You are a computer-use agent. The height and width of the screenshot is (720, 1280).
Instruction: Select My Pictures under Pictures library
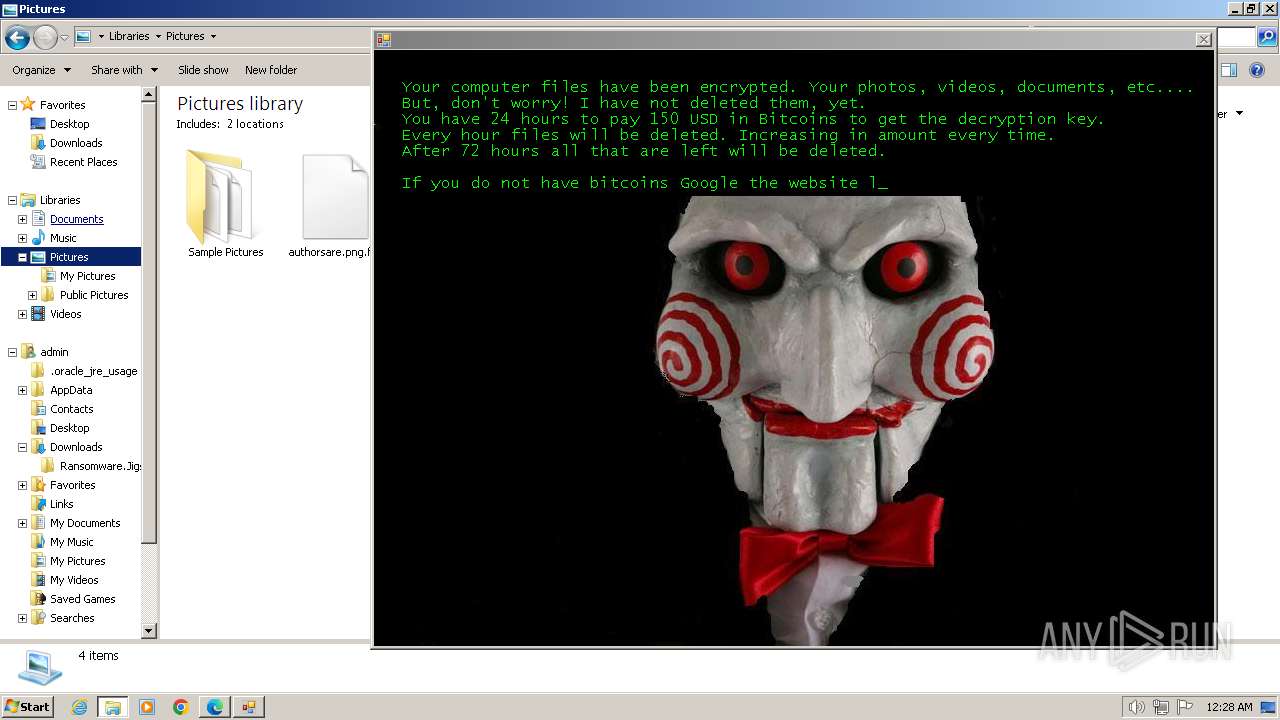pos(87,276)
